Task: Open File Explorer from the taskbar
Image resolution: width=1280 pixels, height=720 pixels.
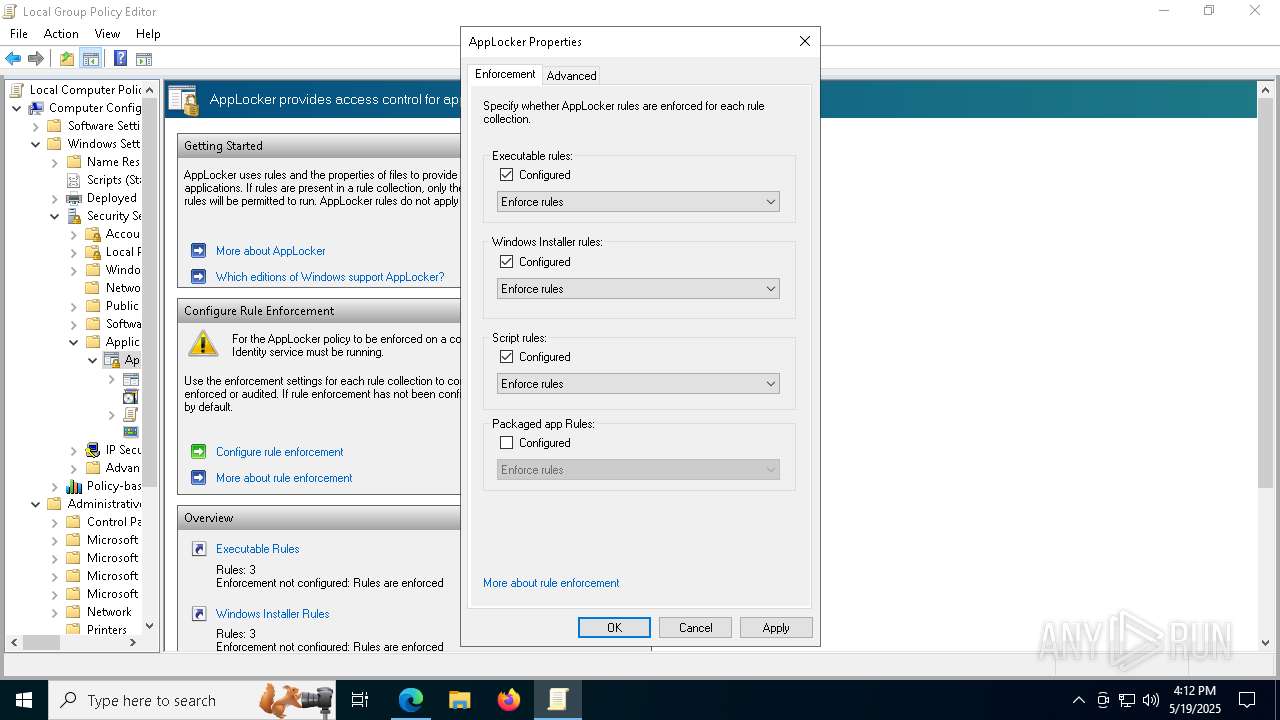Action: pyautogui.click(x=460, y=700)
